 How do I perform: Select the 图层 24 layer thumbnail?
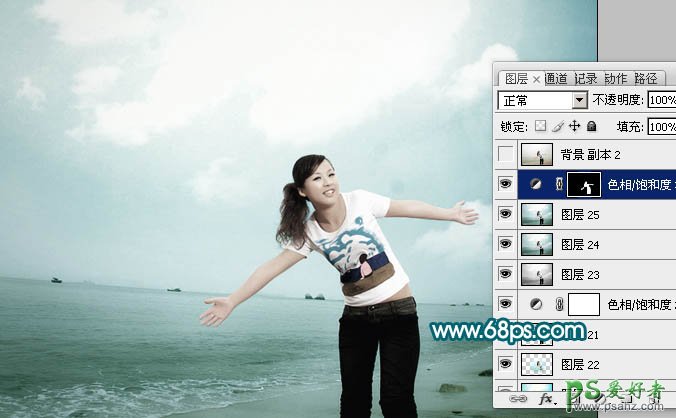(536, 244)
